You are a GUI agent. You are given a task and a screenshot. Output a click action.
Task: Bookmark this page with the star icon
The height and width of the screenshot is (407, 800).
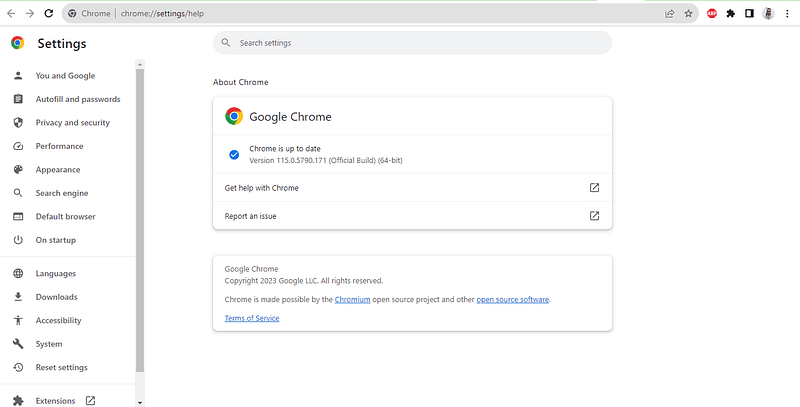[688, 14]
